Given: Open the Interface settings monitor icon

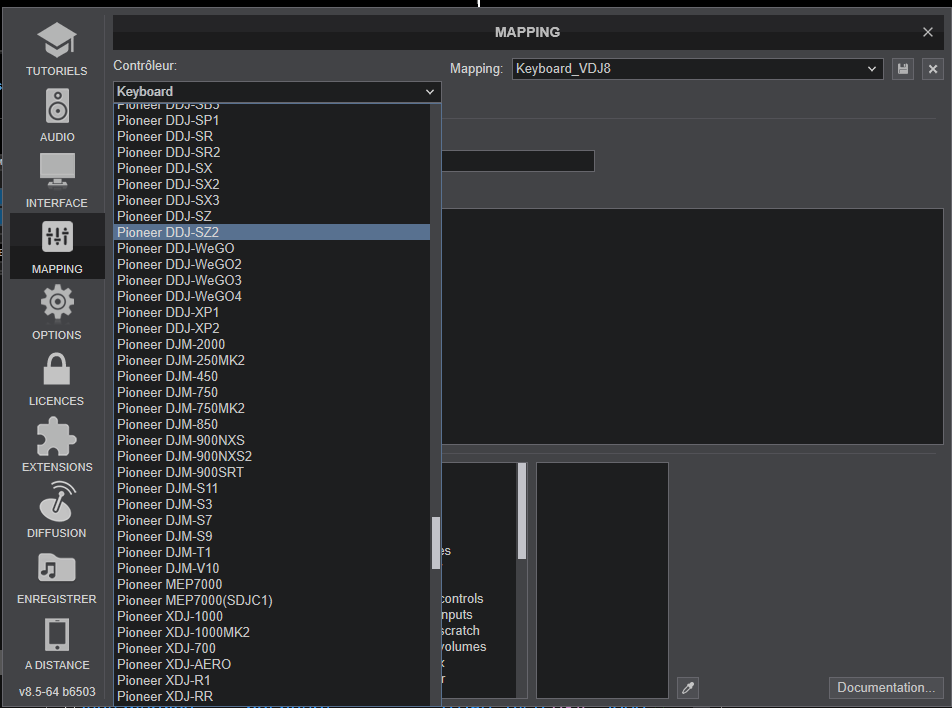Looking at the screenshot, I should [57, 171].
